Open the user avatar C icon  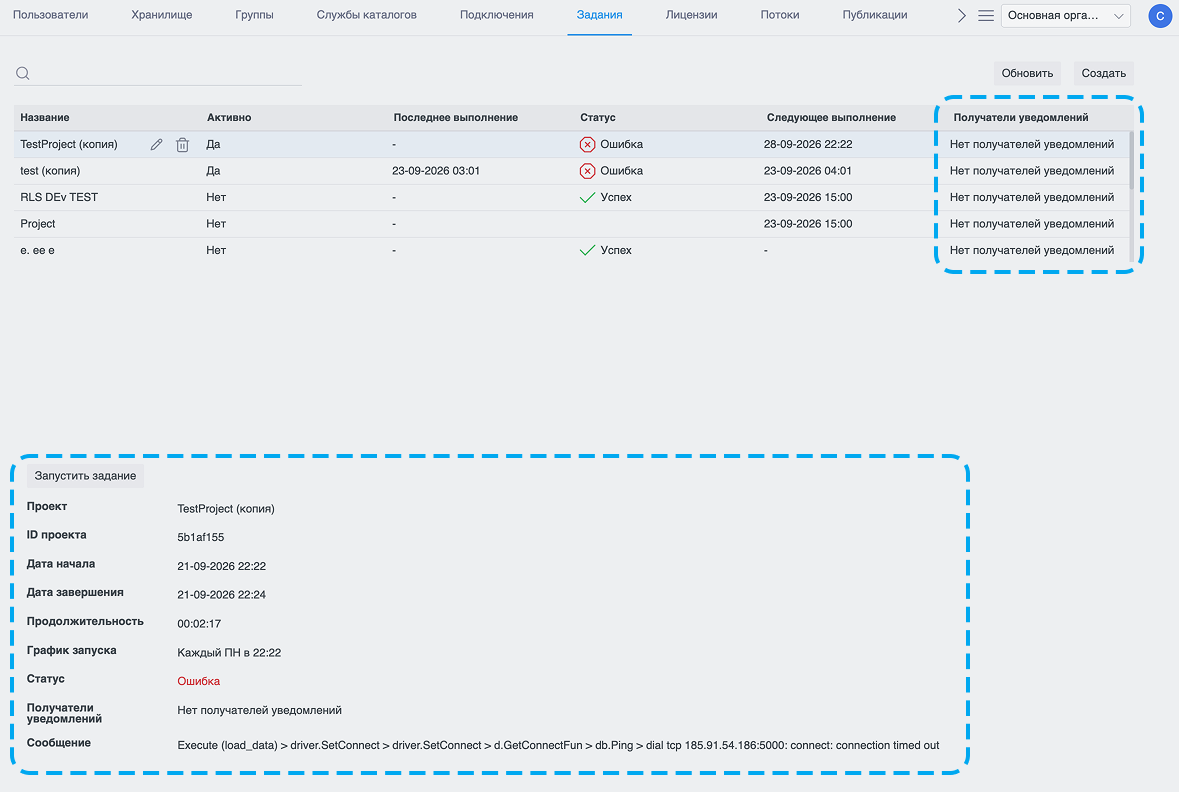click(1160, 16)
